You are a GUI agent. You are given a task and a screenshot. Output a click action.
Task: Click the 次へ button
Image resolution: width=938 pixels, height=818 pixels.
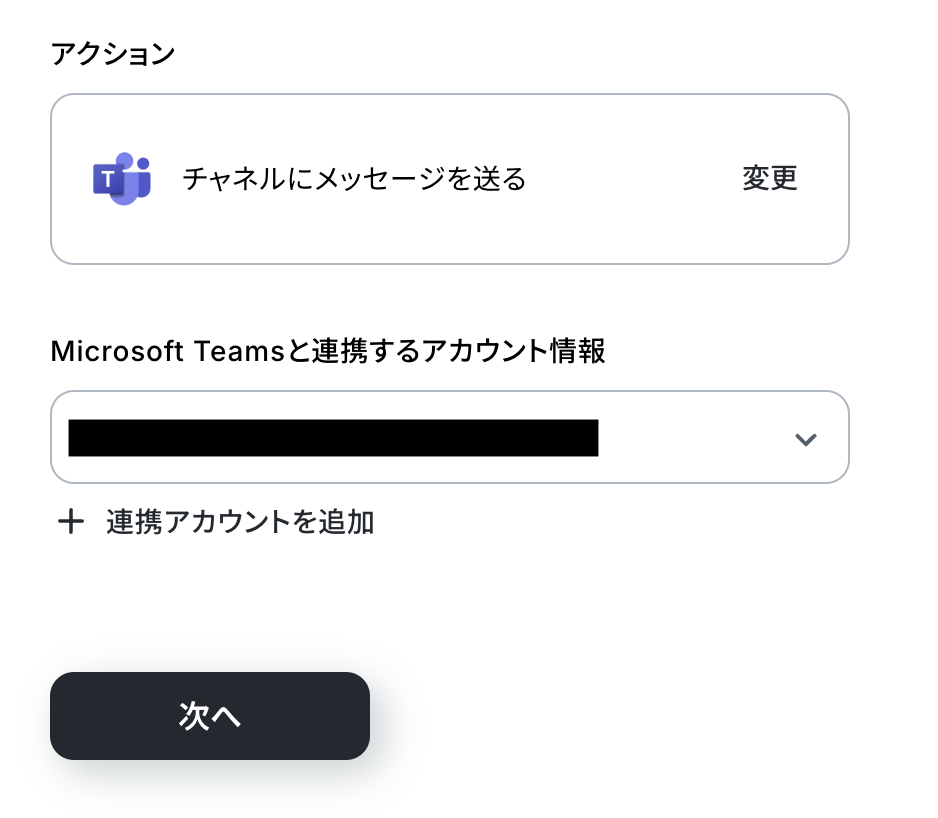tap(210, 715)
